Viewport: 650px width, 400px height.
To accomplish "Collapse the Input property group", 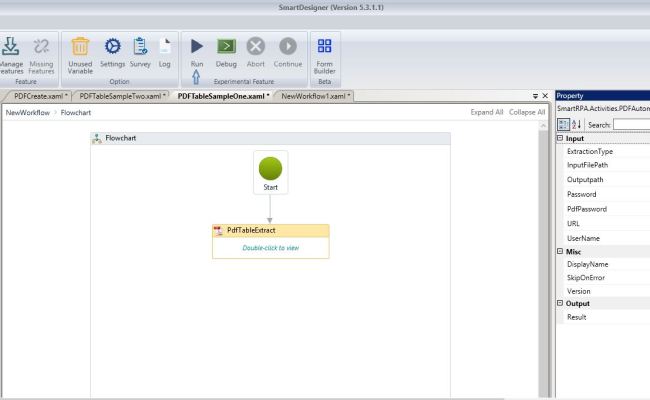I will point(560,138).
